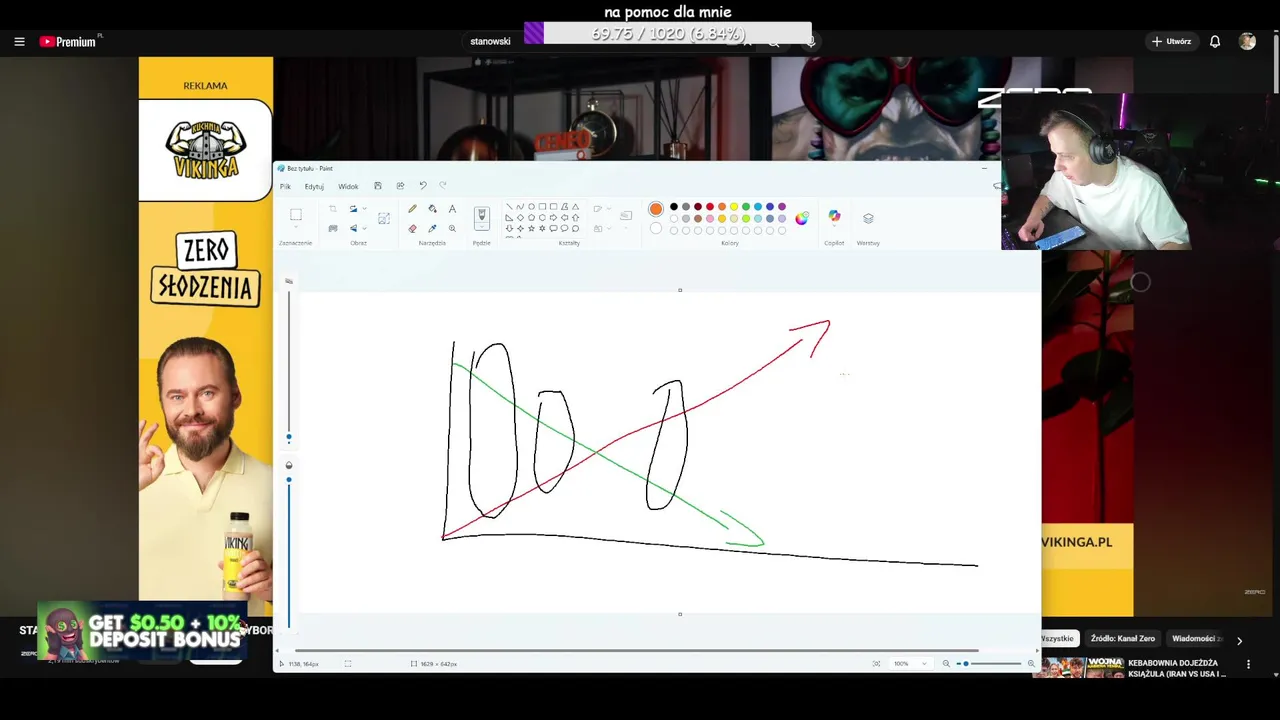Open the VIKINGA.PL ad link

click(1077, 542)
